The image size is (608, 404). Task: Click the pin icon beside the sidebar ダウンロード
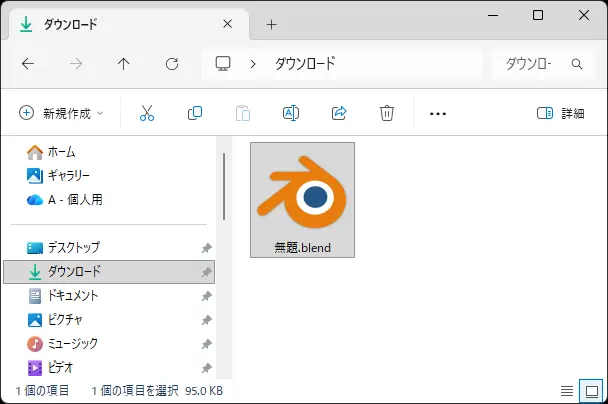[x=206, y=272]
